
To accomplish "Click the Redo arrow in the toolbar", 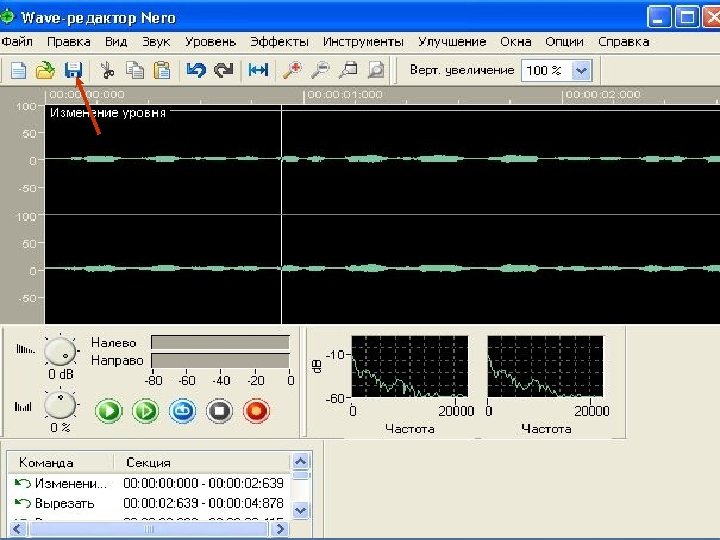I will tap(223, 70).
